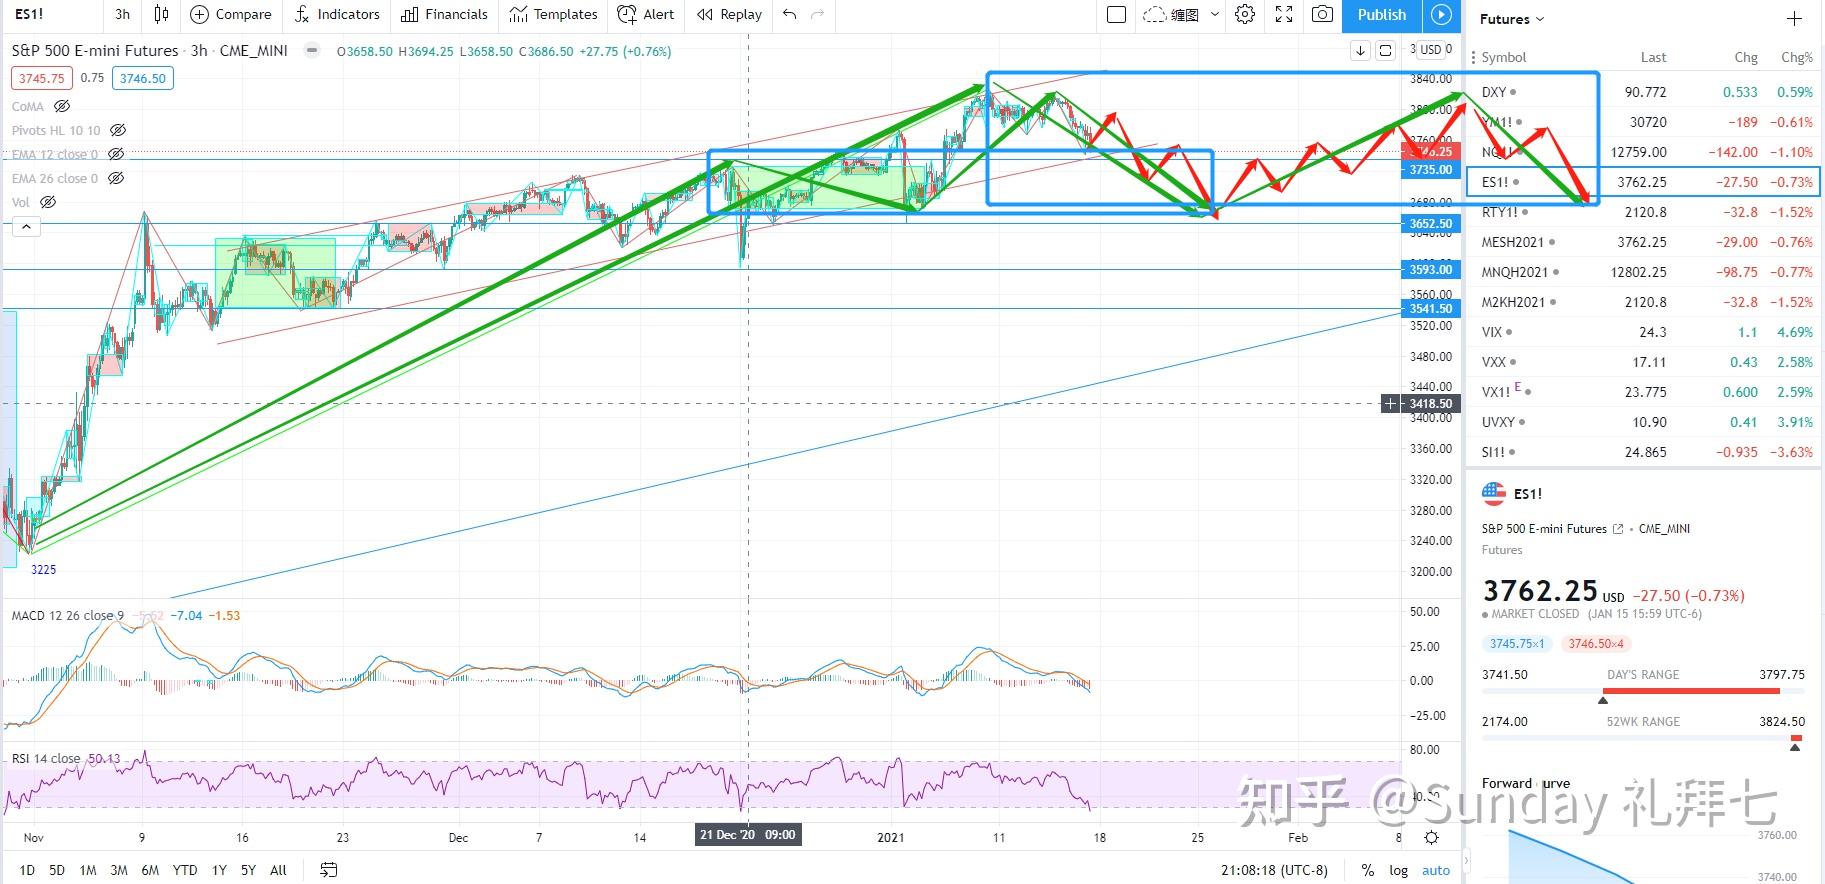Select the All time range

278,870
